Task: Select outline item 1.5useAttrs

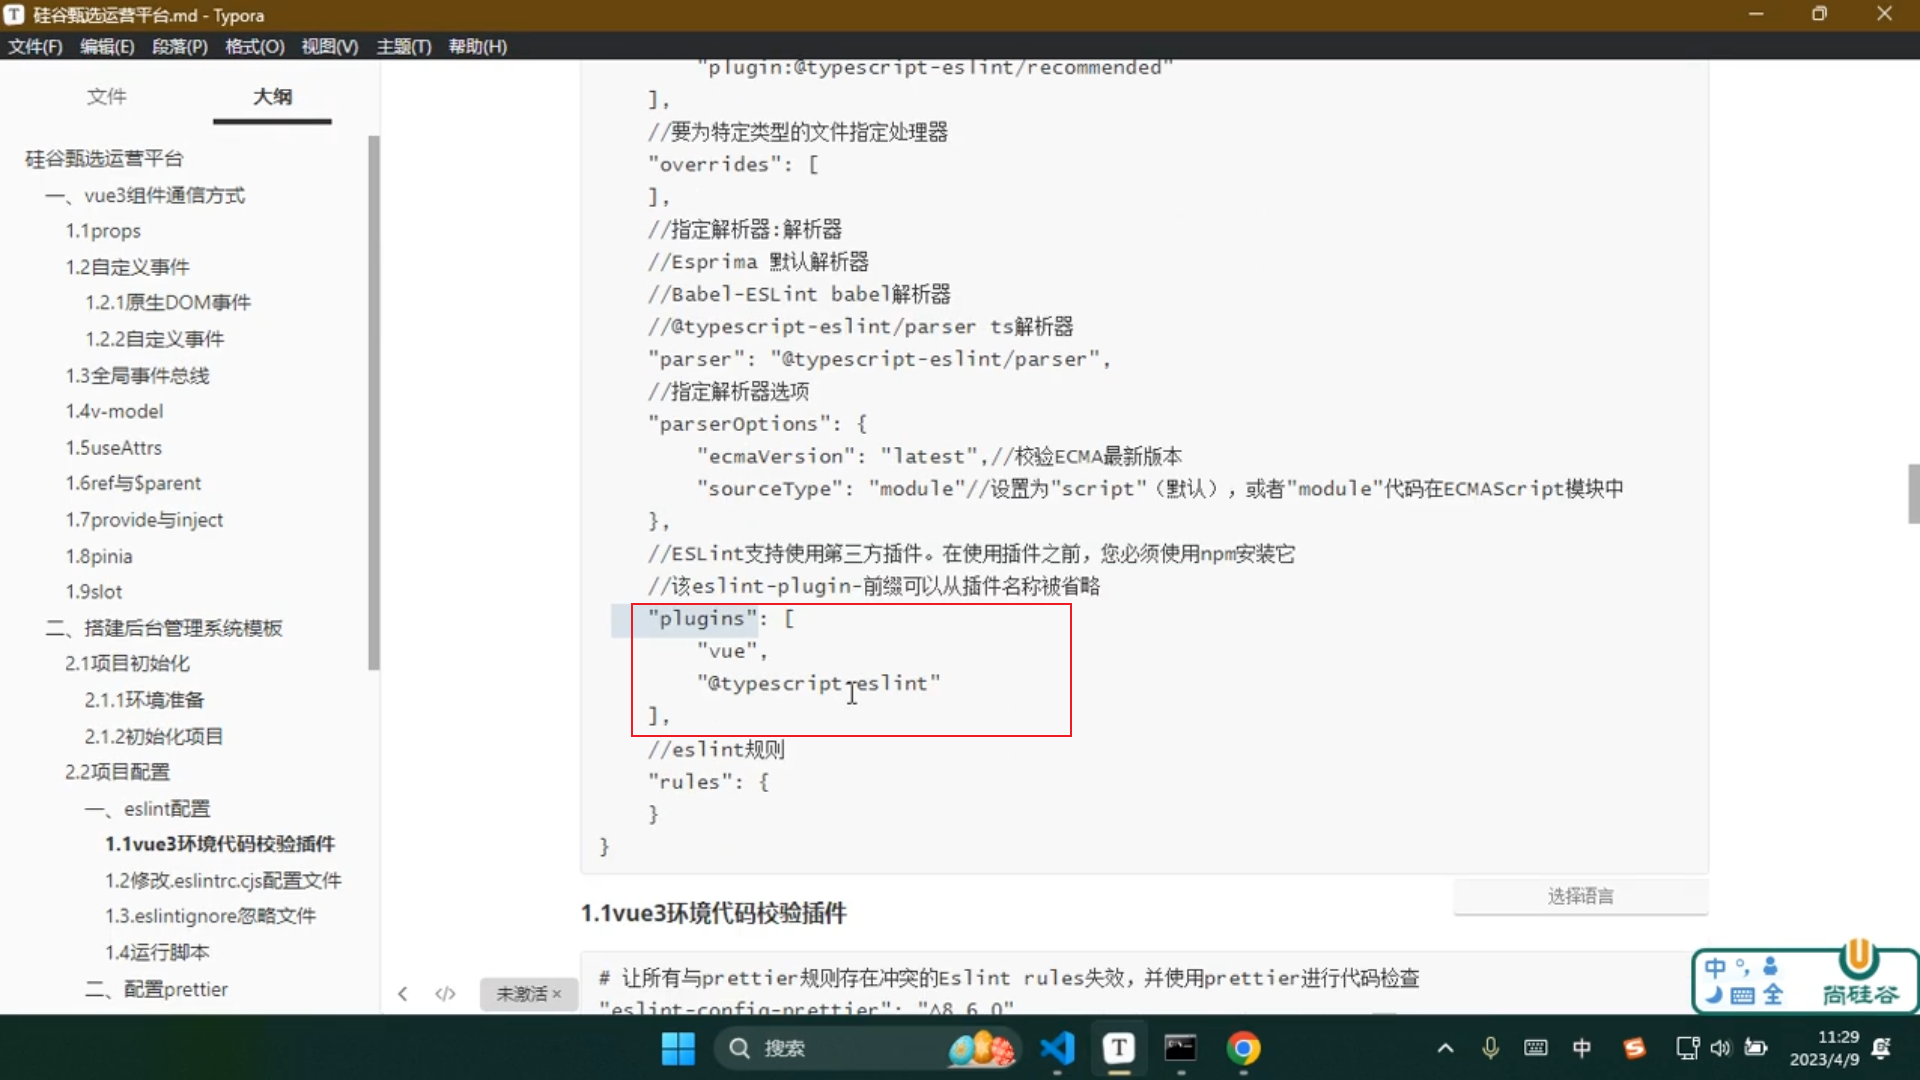Action: coord(113,447)
